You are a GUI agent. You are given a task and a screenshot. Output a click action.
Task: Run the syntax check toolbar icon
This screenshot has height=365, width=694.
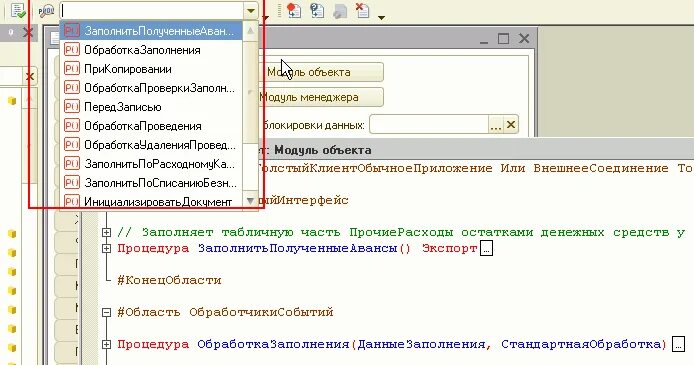tap(18, 10)
